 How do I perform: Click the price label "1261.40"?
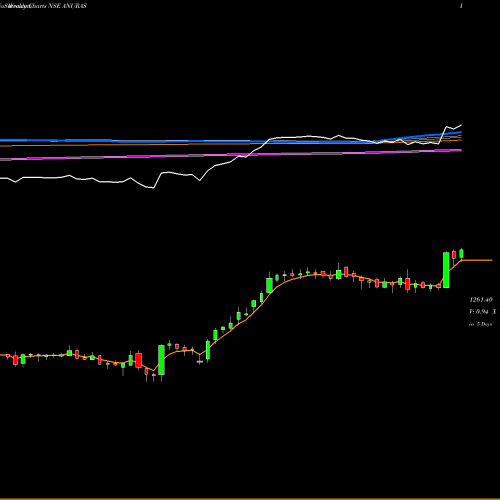click(481, 300)
